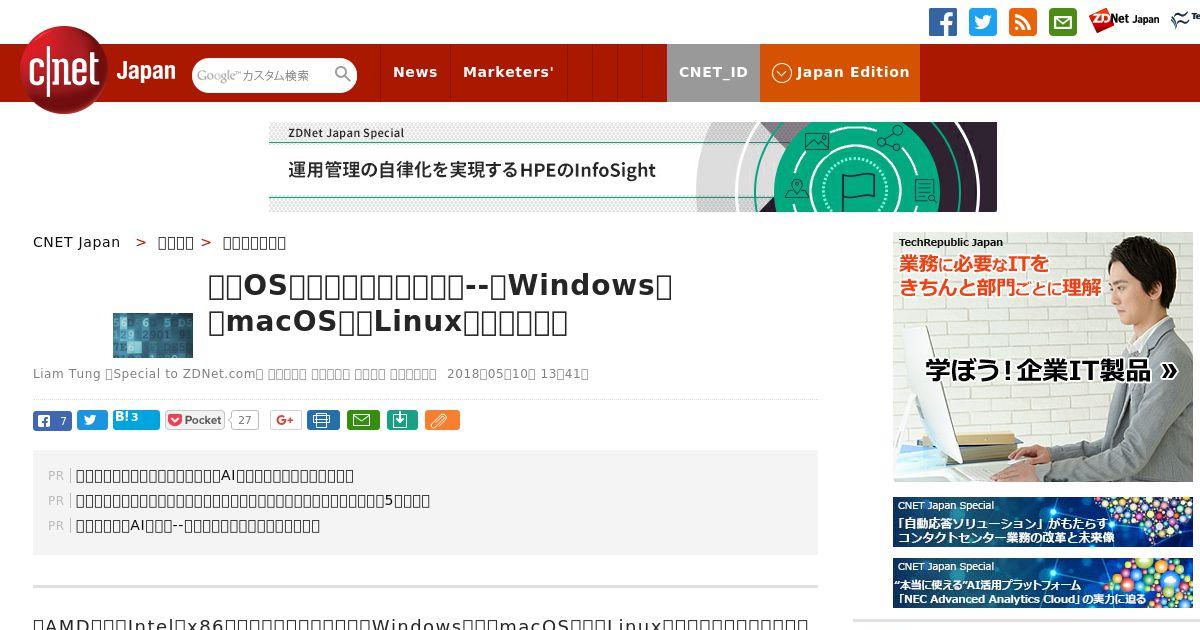This screenshot has width=1200, height=630.
Task: Clip article with the orange paperclip icon
Action: coord(442,421)
